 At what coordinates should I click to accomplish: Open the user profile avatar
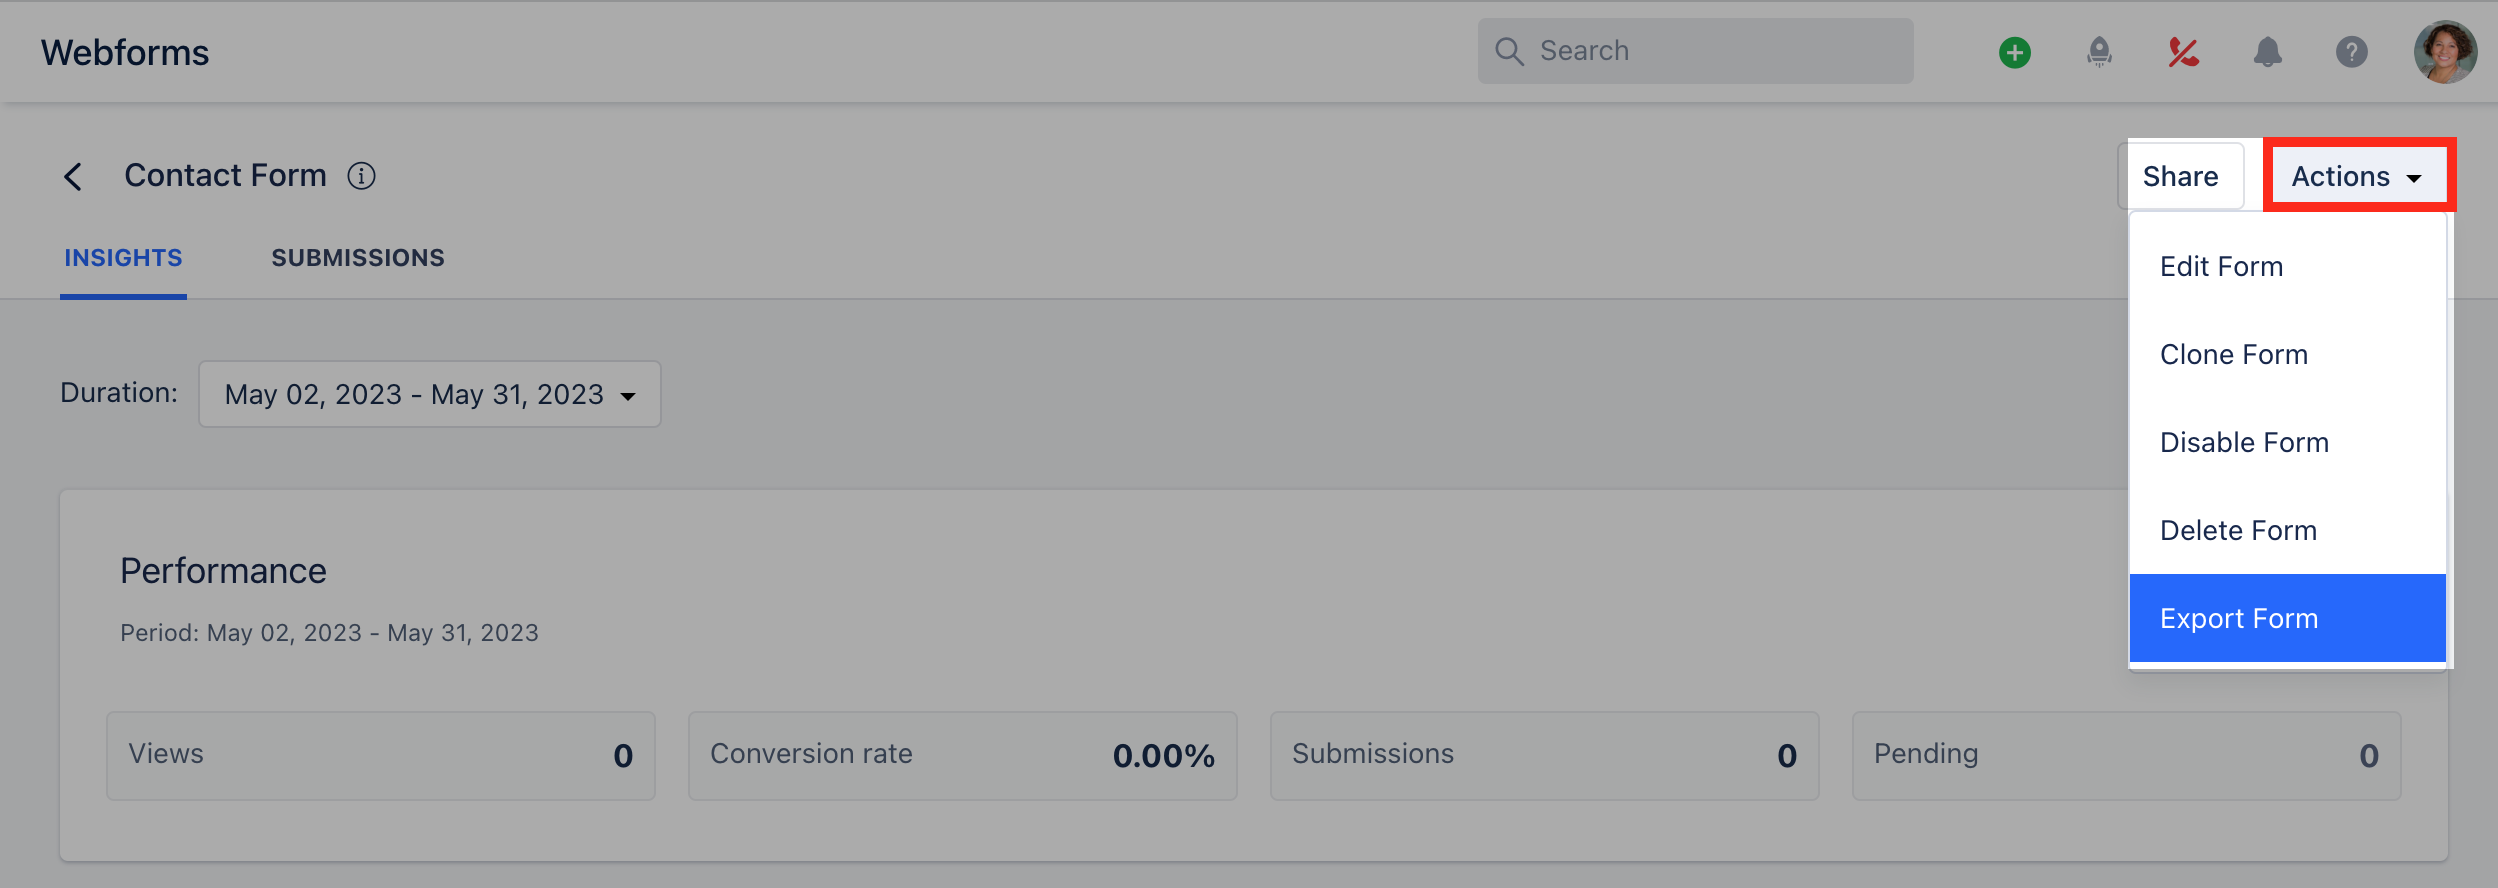coord(2445,52)
